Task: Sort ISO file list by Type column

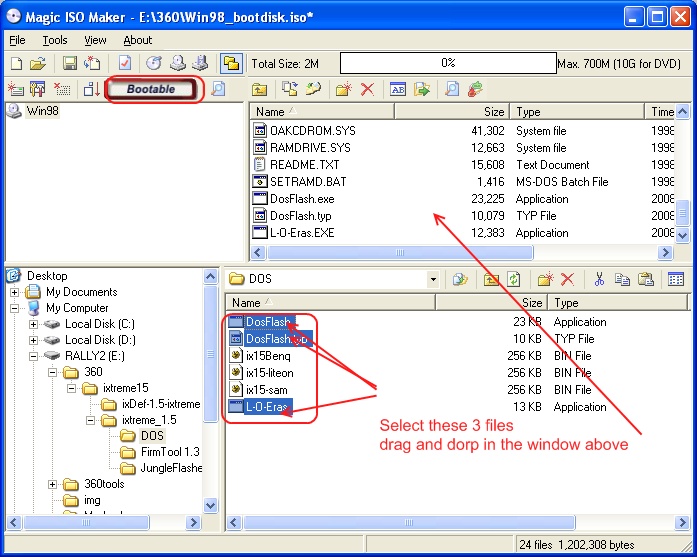Action: click(x=577, y=112)
